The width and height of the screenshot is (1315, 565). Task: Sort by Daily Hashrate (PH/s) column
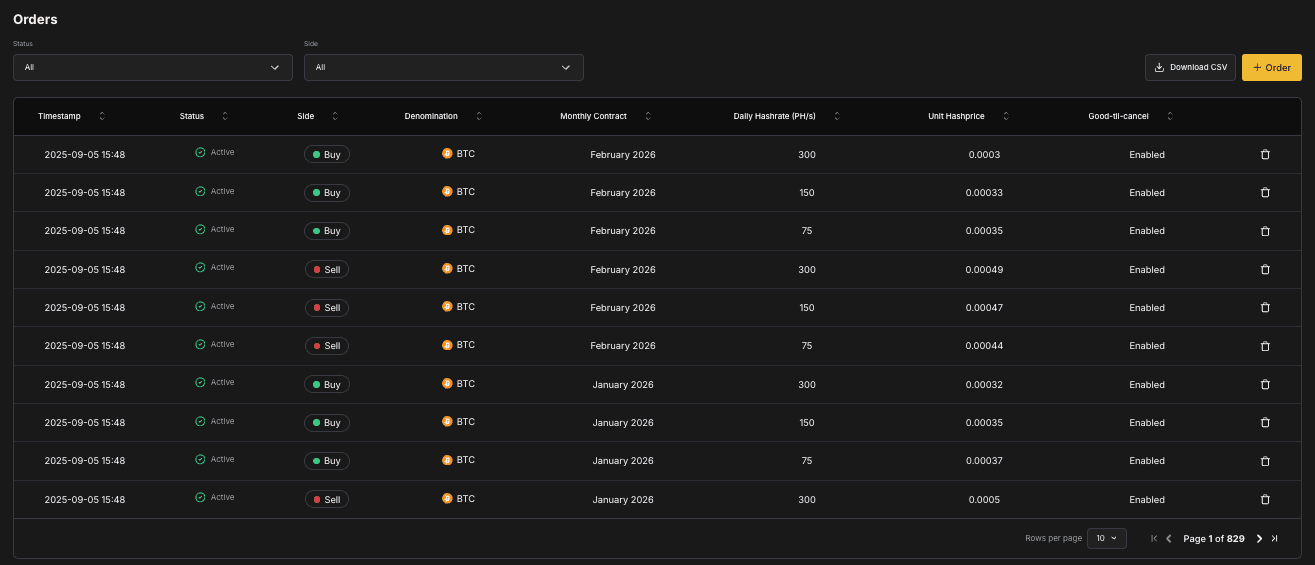[837, 116]
